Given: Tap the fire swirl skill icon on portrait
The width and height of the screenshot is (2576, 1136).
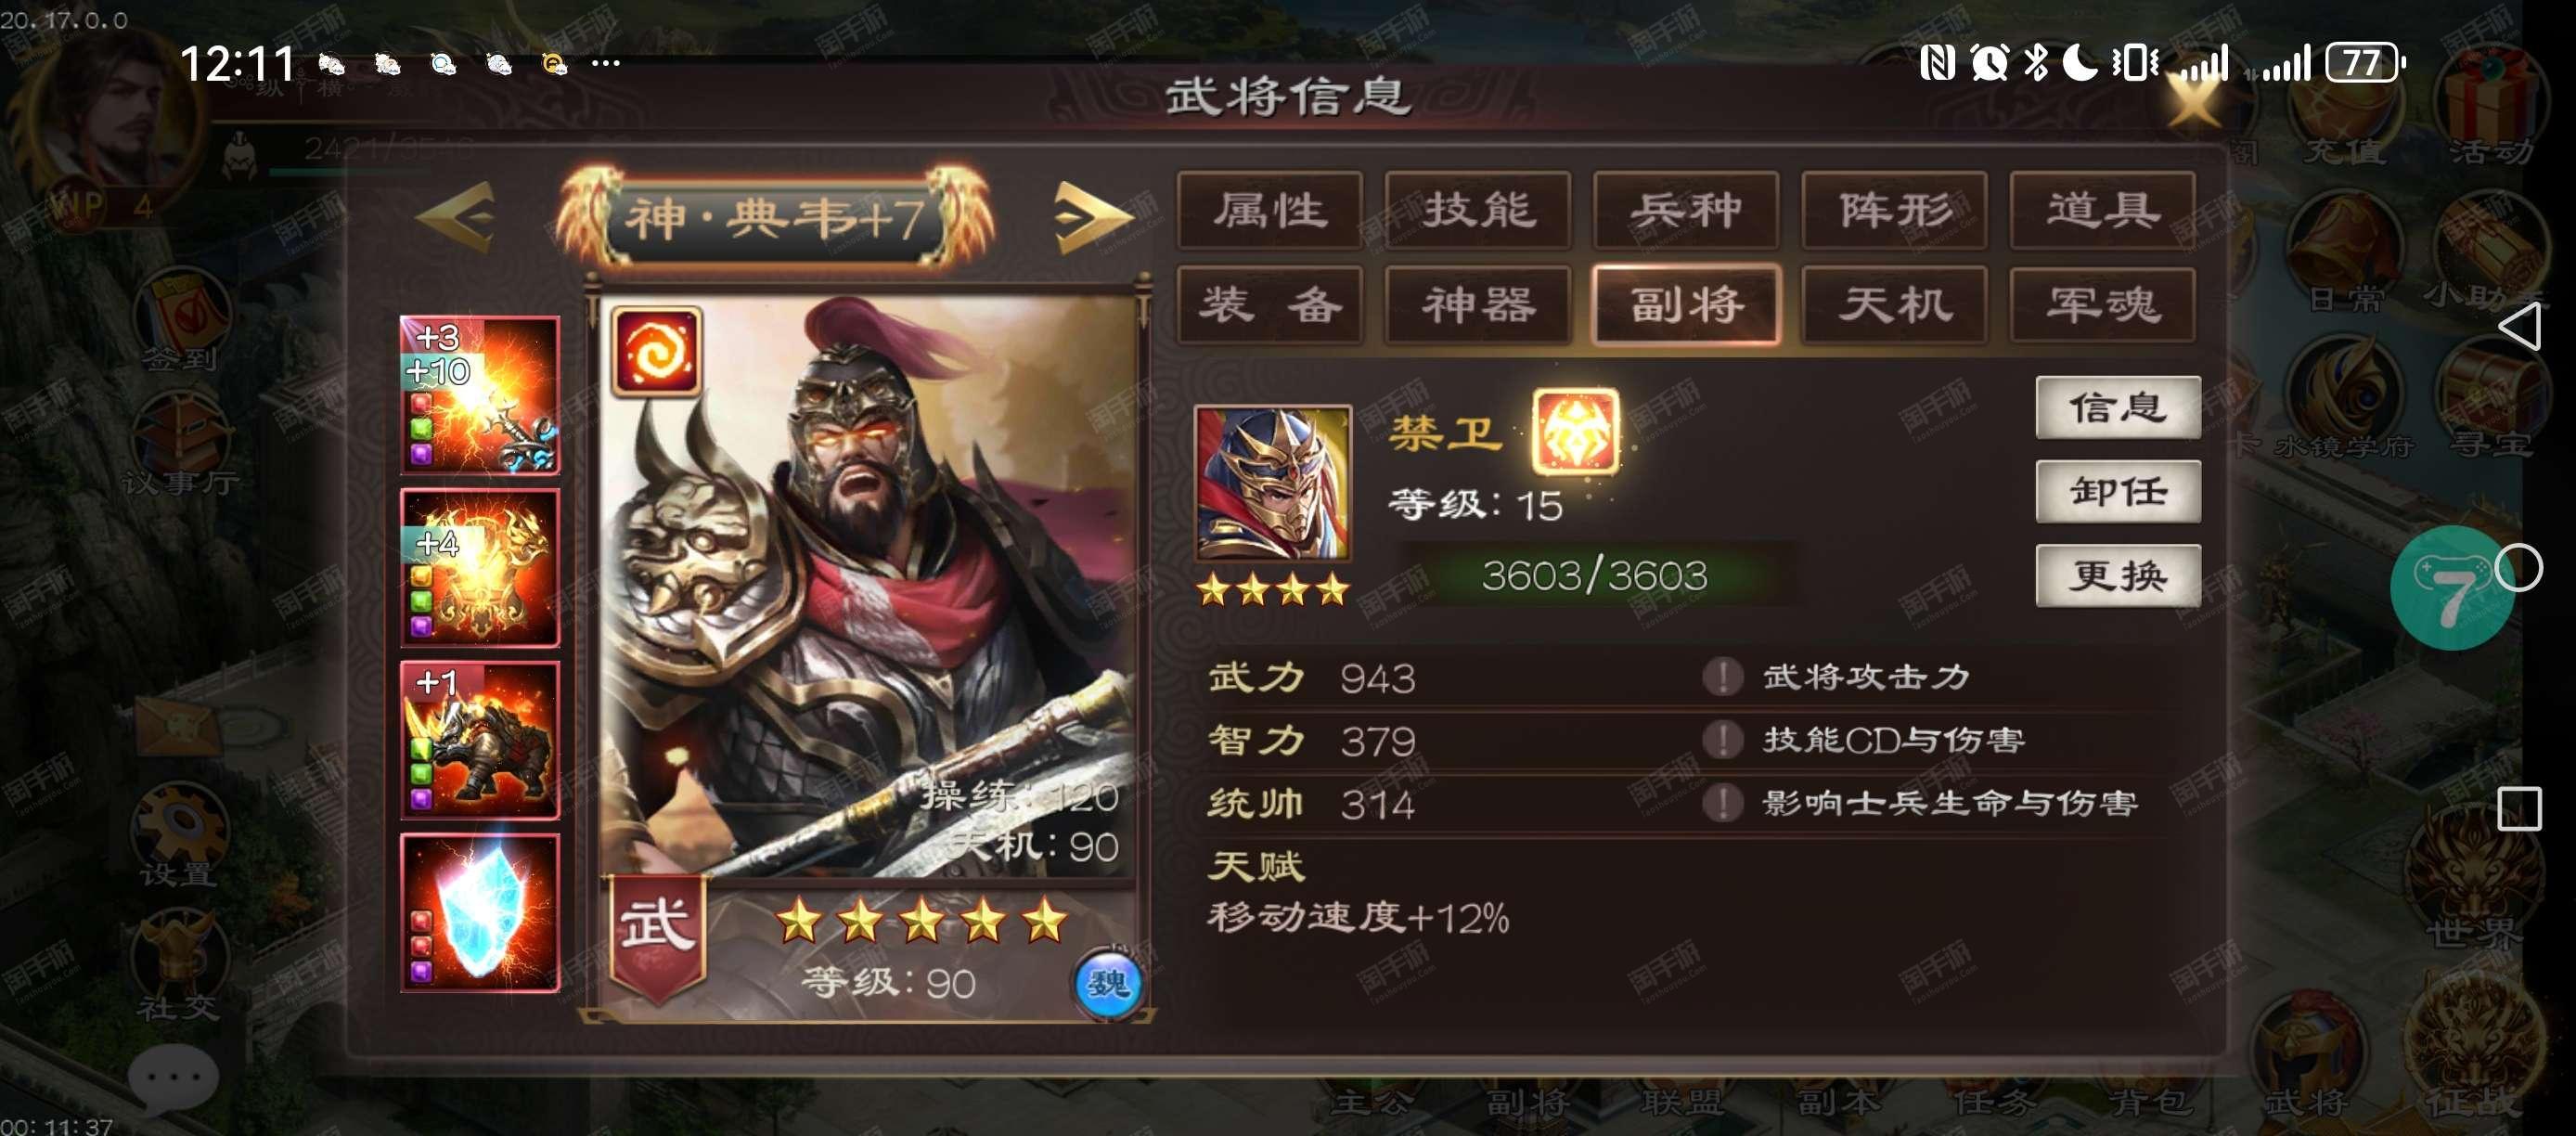Looking at the screenshot, I should 657,351.
